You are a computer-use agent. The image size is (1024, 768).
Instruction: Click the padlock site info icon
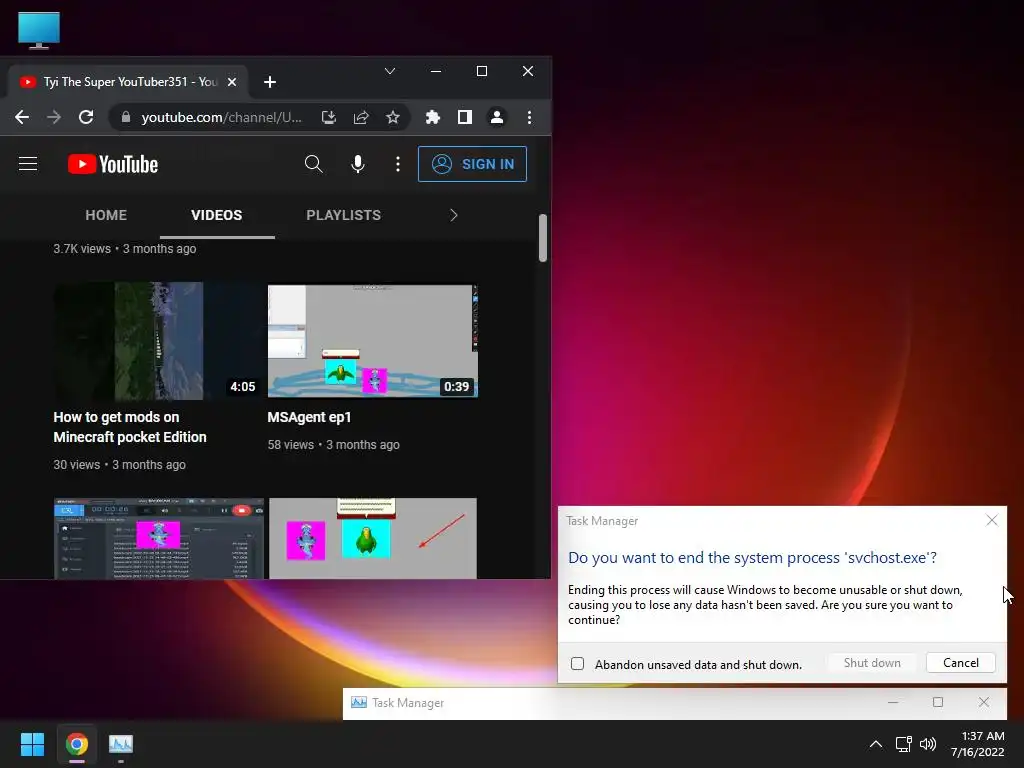tap(126, 117)
